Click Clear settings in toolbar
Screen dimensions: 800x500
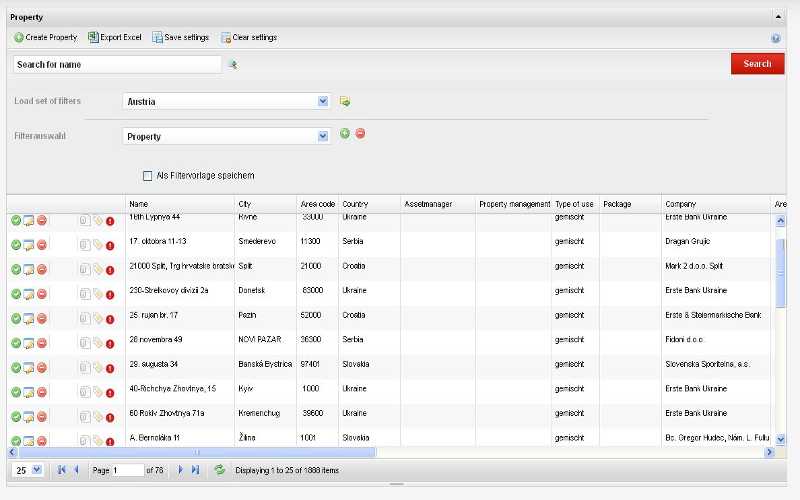(x=249, y=37)
